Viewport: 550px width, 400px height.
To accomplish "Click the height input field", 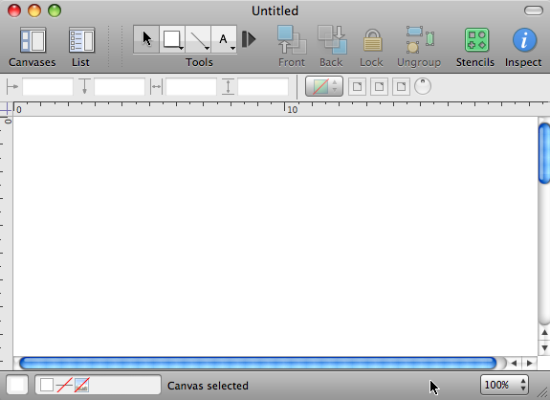I will coord(263,87).
